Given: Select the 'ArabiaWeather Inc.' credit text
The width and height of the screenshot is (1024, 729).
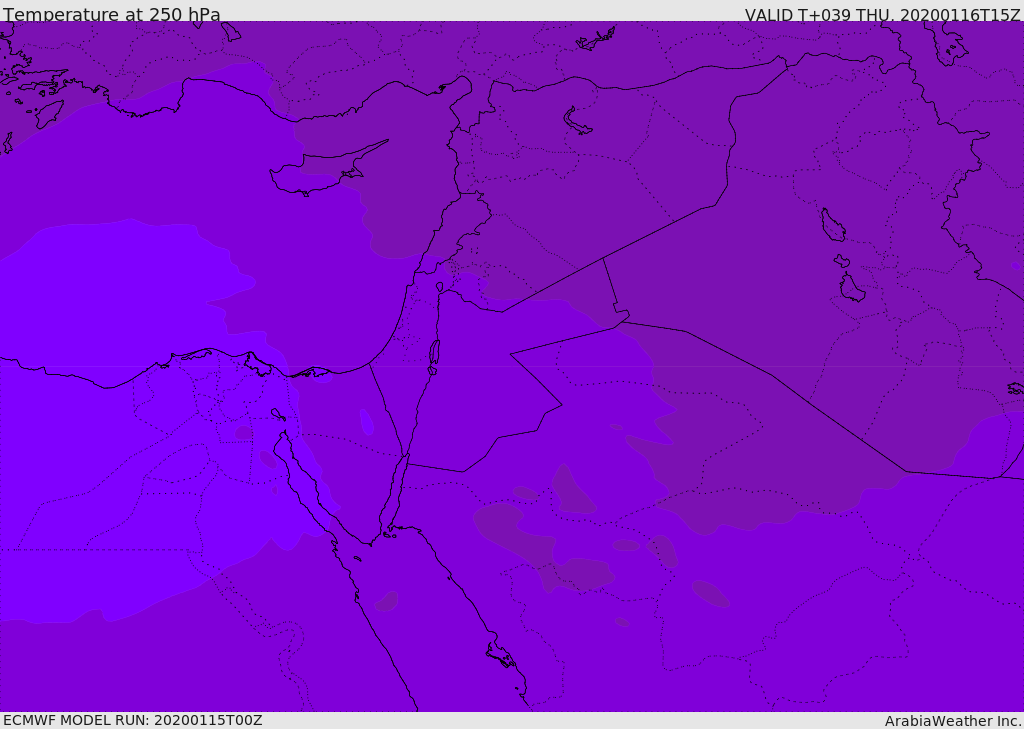Looking at the screenshot, I should click(x=953, y=721).
